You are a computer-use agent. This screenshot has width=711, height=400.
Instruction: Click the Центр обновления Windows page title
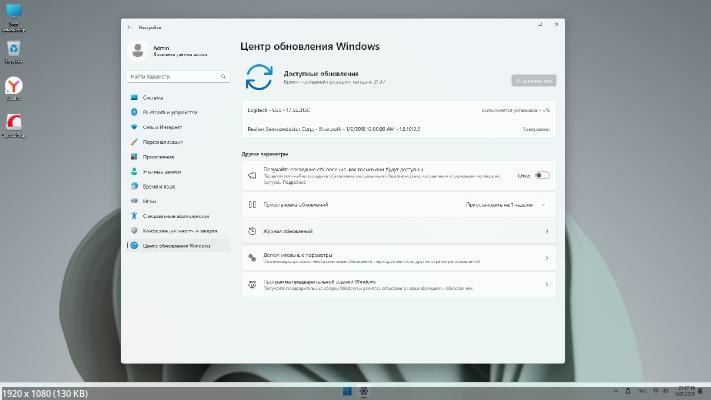coord(310,46)
